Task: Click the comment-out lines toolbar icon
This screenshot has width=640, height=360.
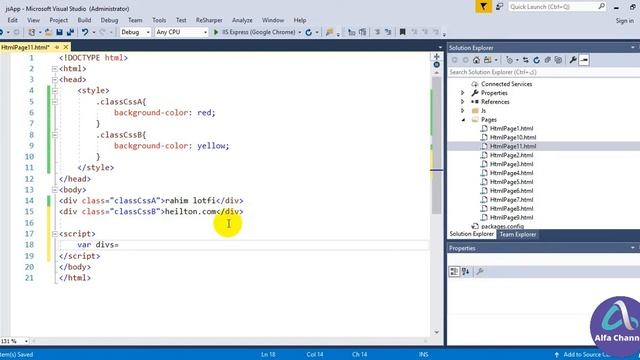Action: pos(377,32)
